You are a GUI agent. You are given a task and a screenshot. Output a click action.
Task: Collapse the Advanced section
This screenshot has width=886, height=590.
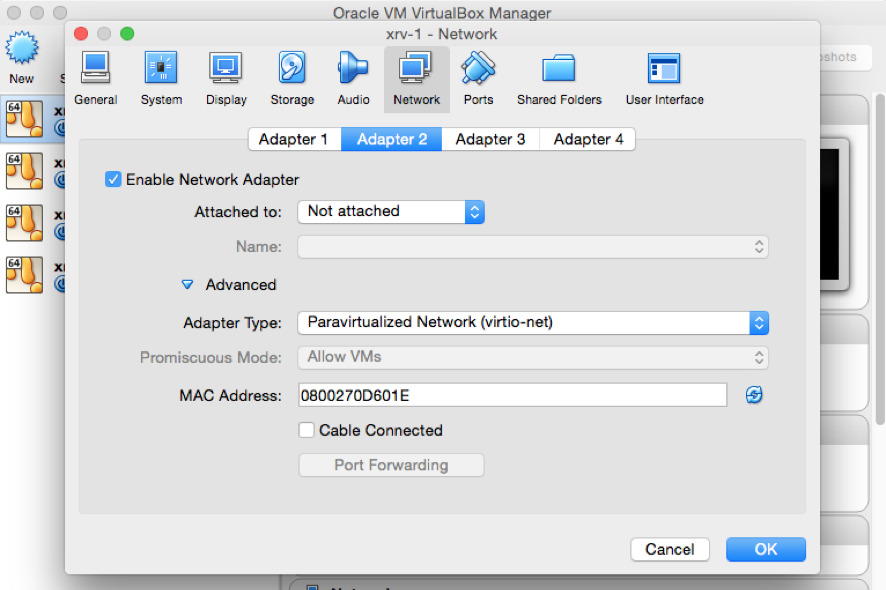point(187,284)
